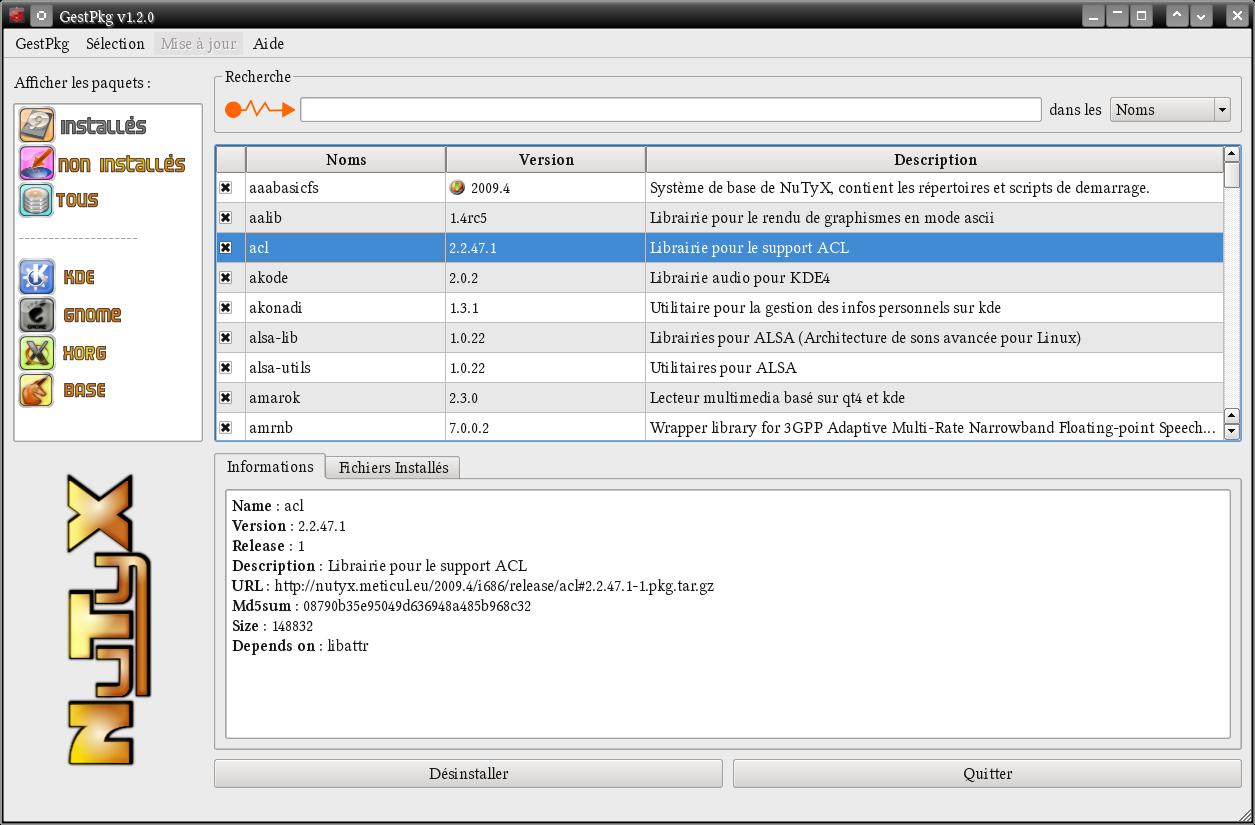Click the NuTyX logo image
The image size is (1255, 825).
tap(107, 620)
